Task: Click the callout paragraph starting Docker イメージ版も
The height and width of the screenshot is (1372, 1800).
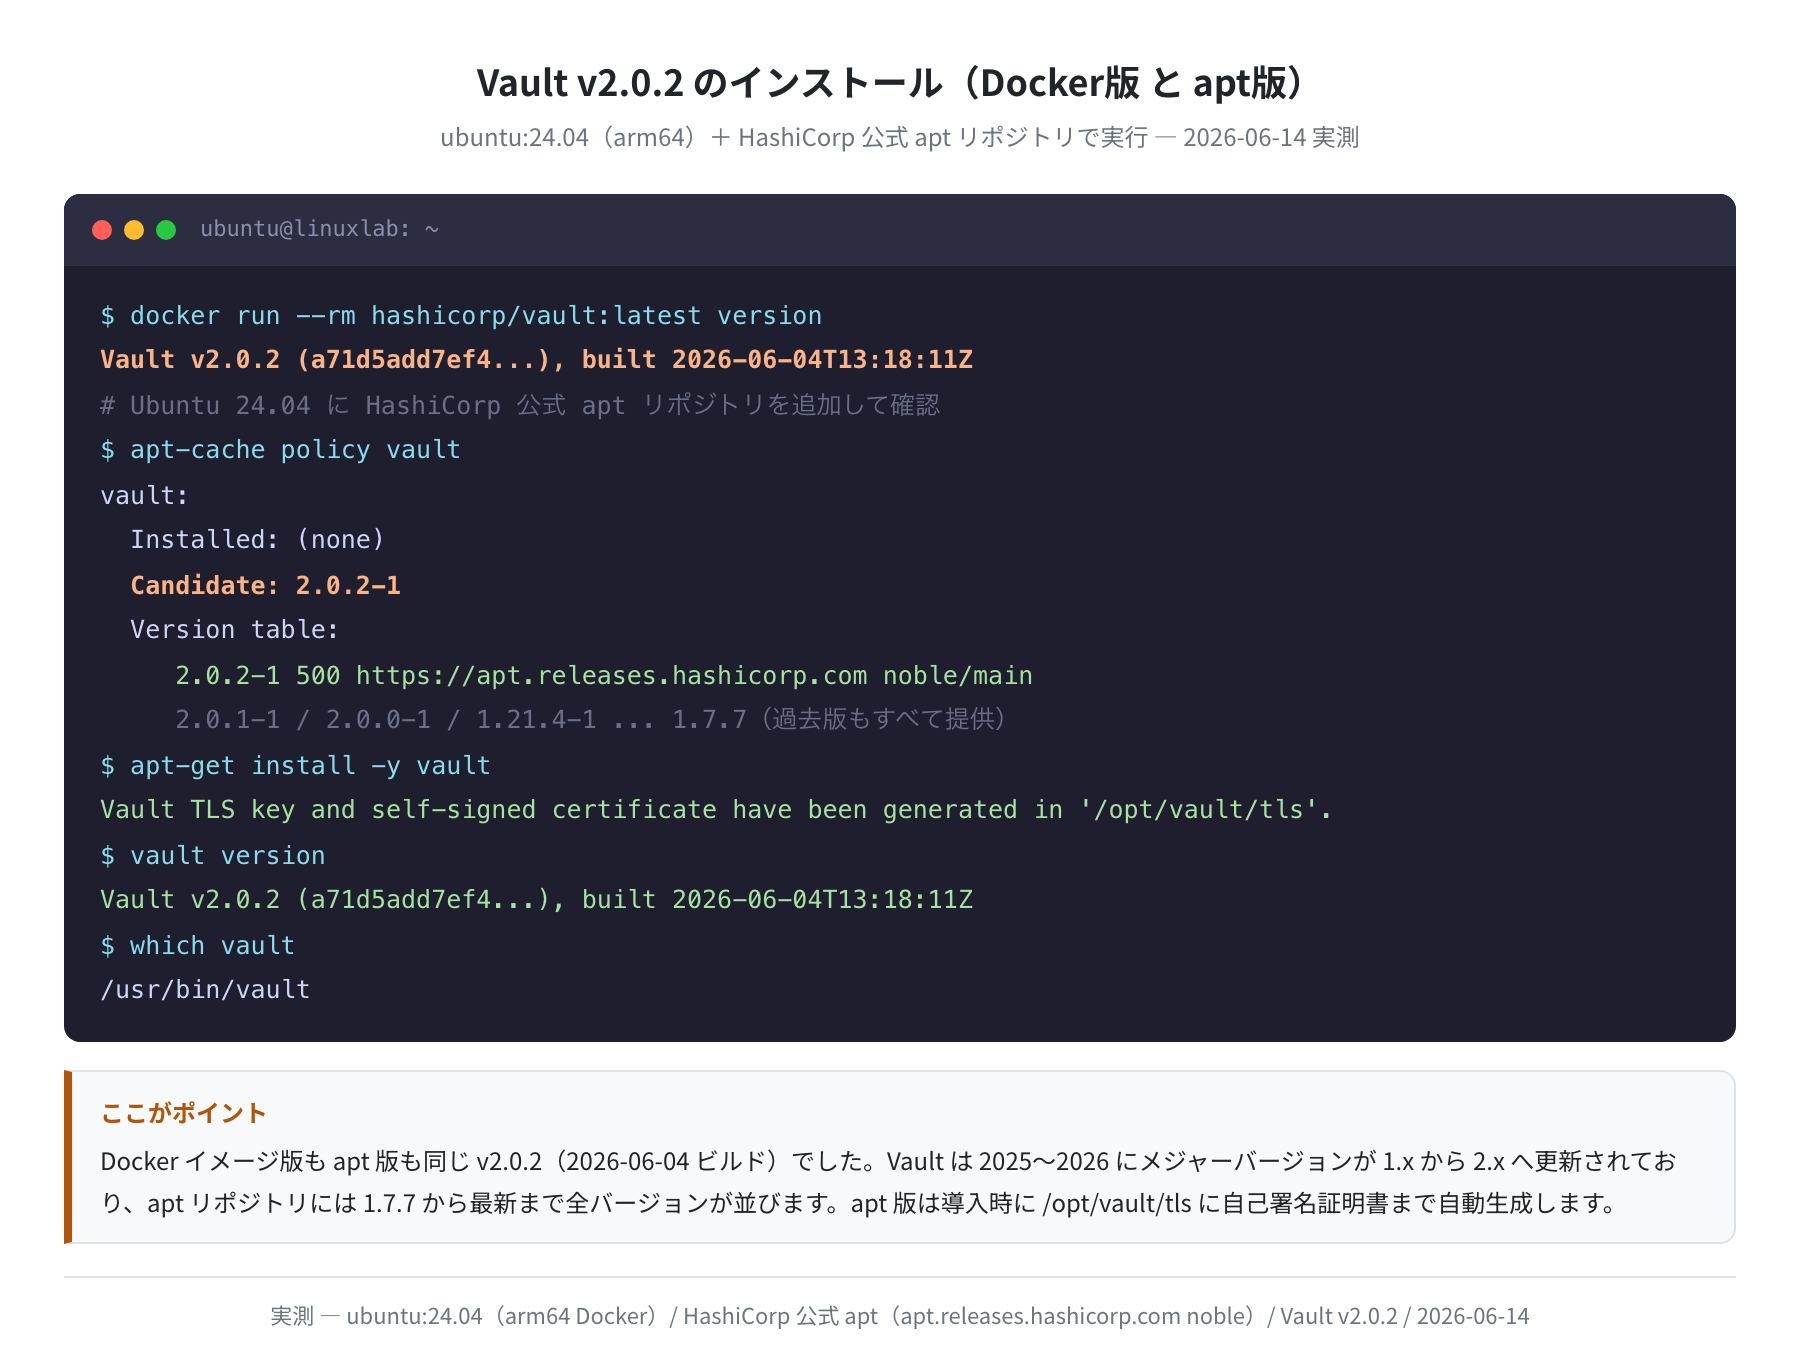Action: tap(889, 1182)
